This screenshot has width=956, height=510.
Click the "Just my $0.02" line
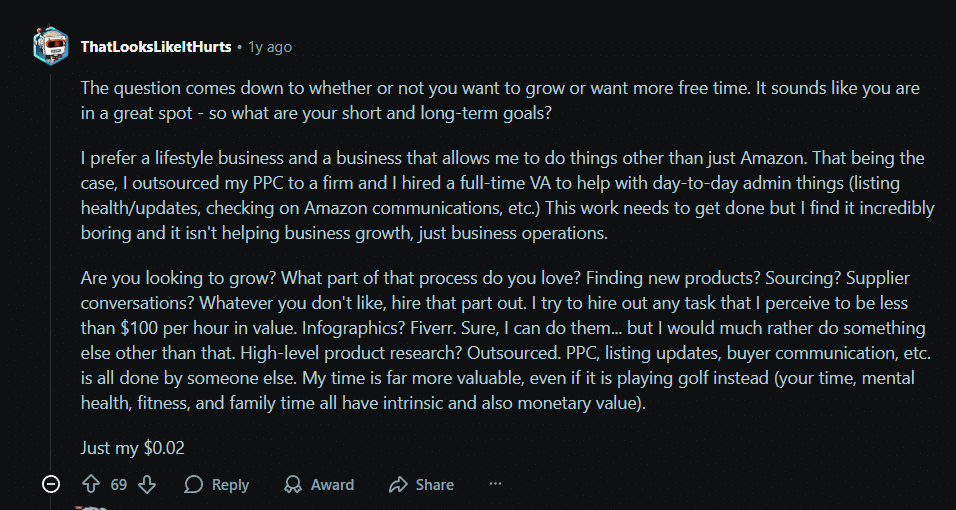coord(132,448)
